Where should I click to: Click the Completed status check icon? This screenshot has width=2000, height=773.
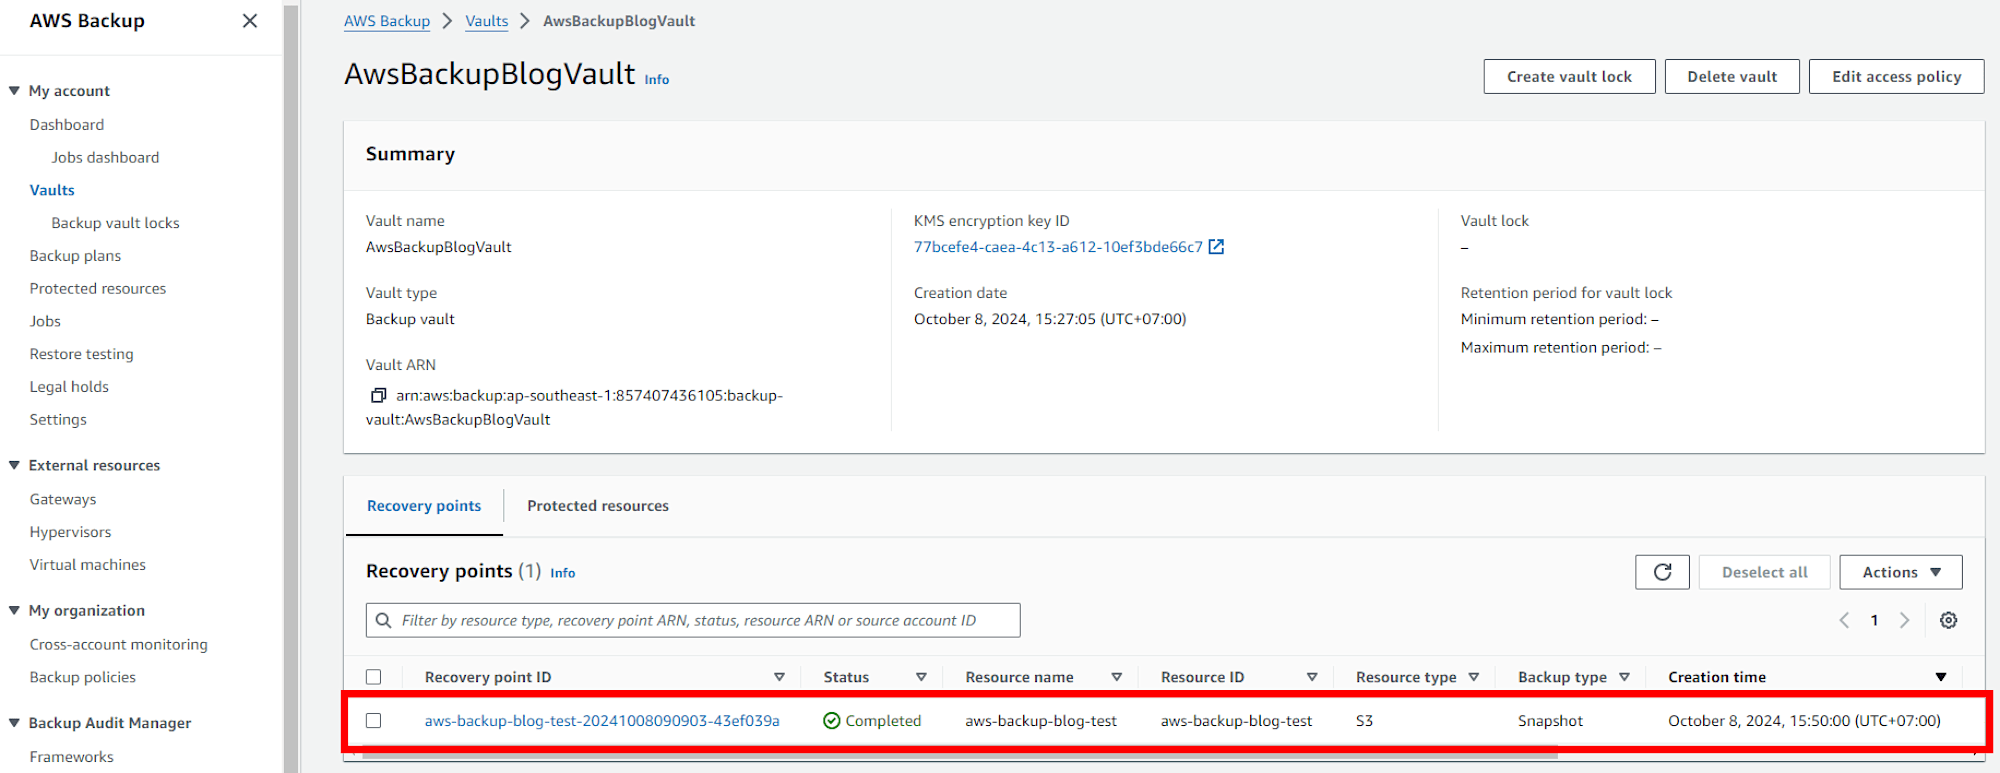click(831, 720)
